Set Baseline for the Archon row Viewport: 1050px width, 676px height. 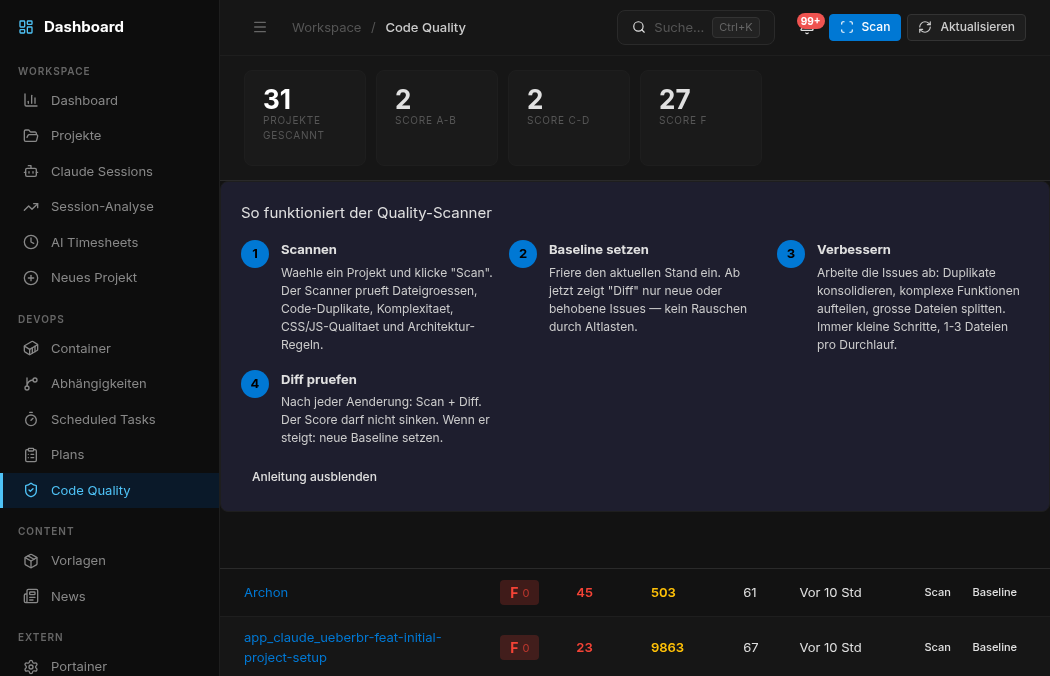coord(994,593)
